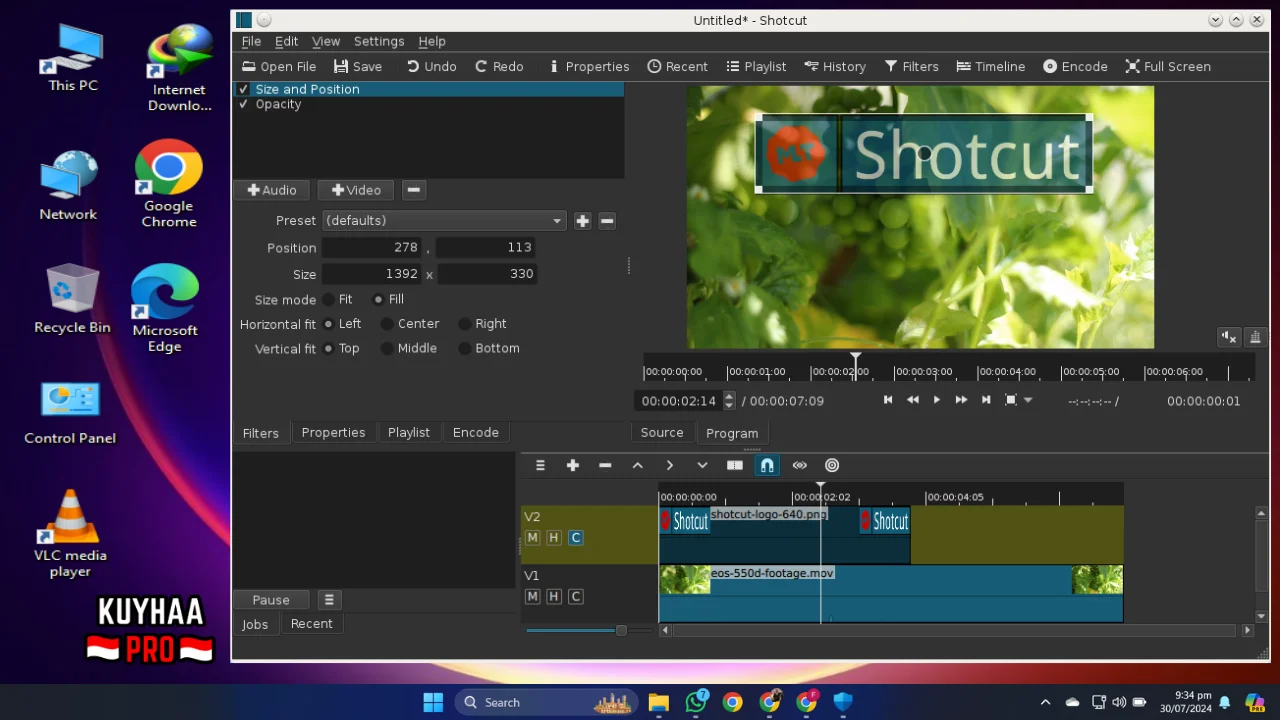Click the timecode spinner arrows

coord(729,401)
